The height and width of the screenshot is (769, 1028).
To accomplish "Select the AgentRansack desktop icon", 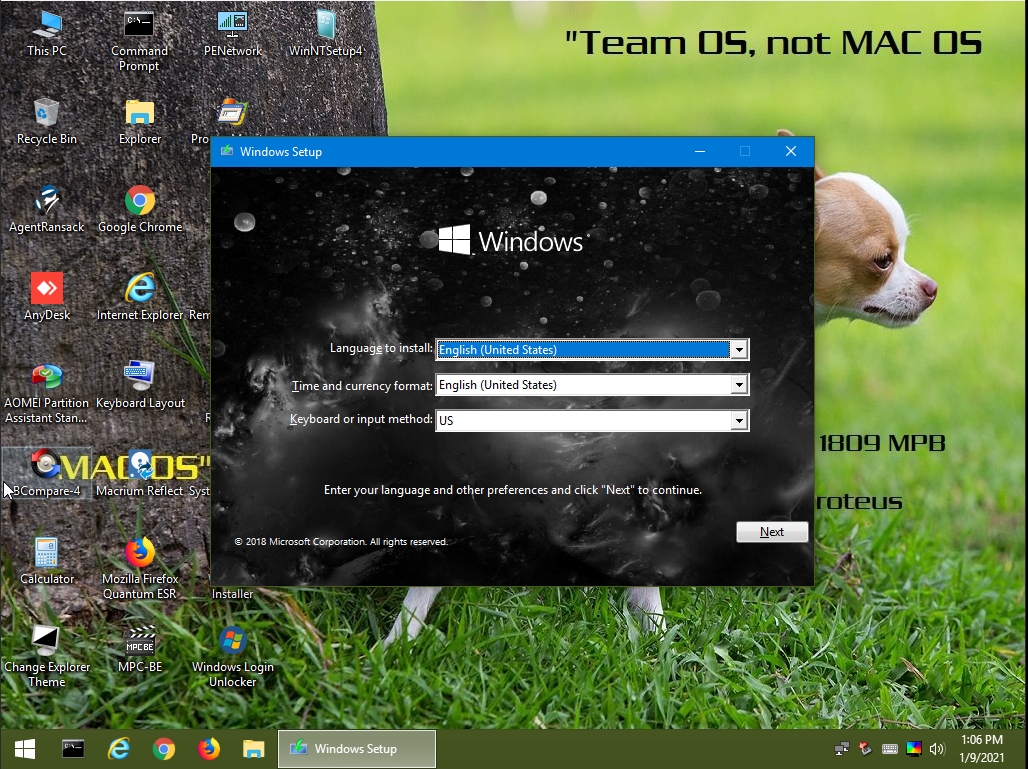I will [47, 210].
